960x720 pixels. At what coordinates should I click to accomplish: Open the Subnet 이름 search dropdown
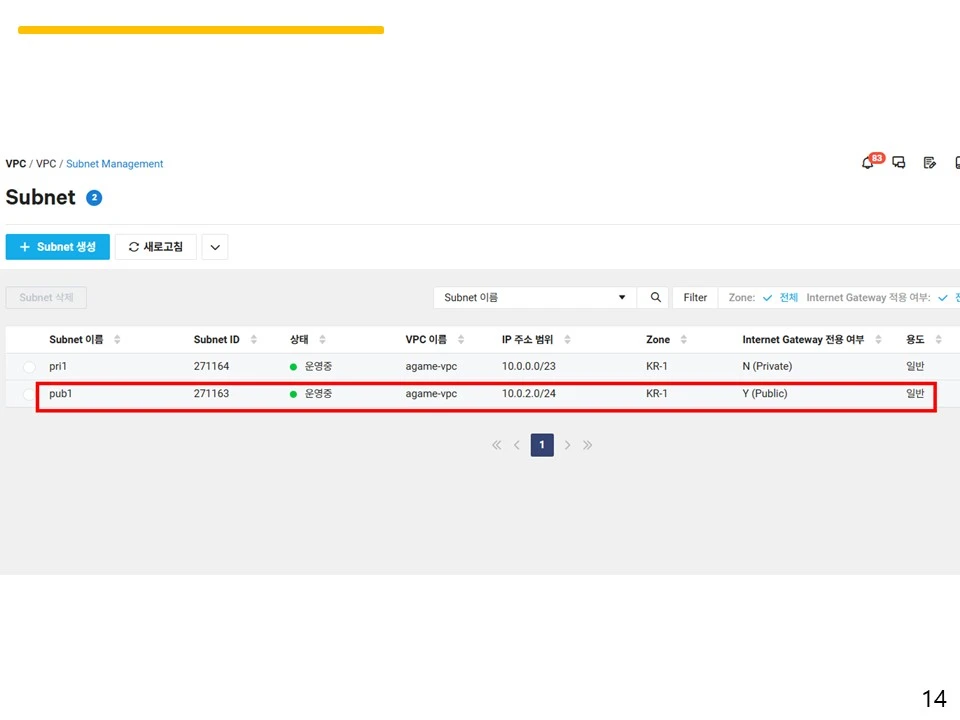535,298
